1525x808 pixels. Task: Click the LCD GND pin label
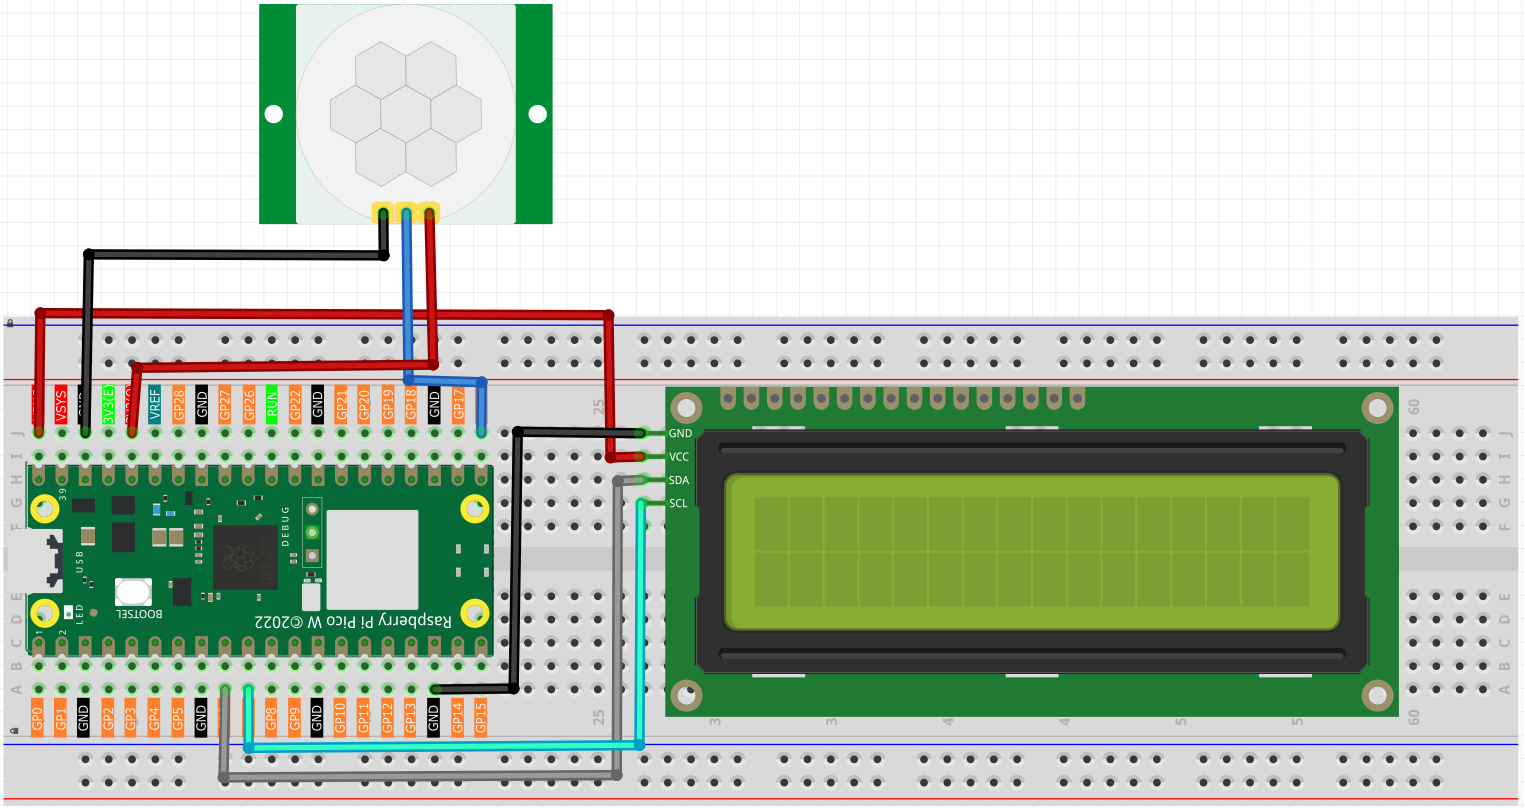pyautogui.click(x=680, y=433)
